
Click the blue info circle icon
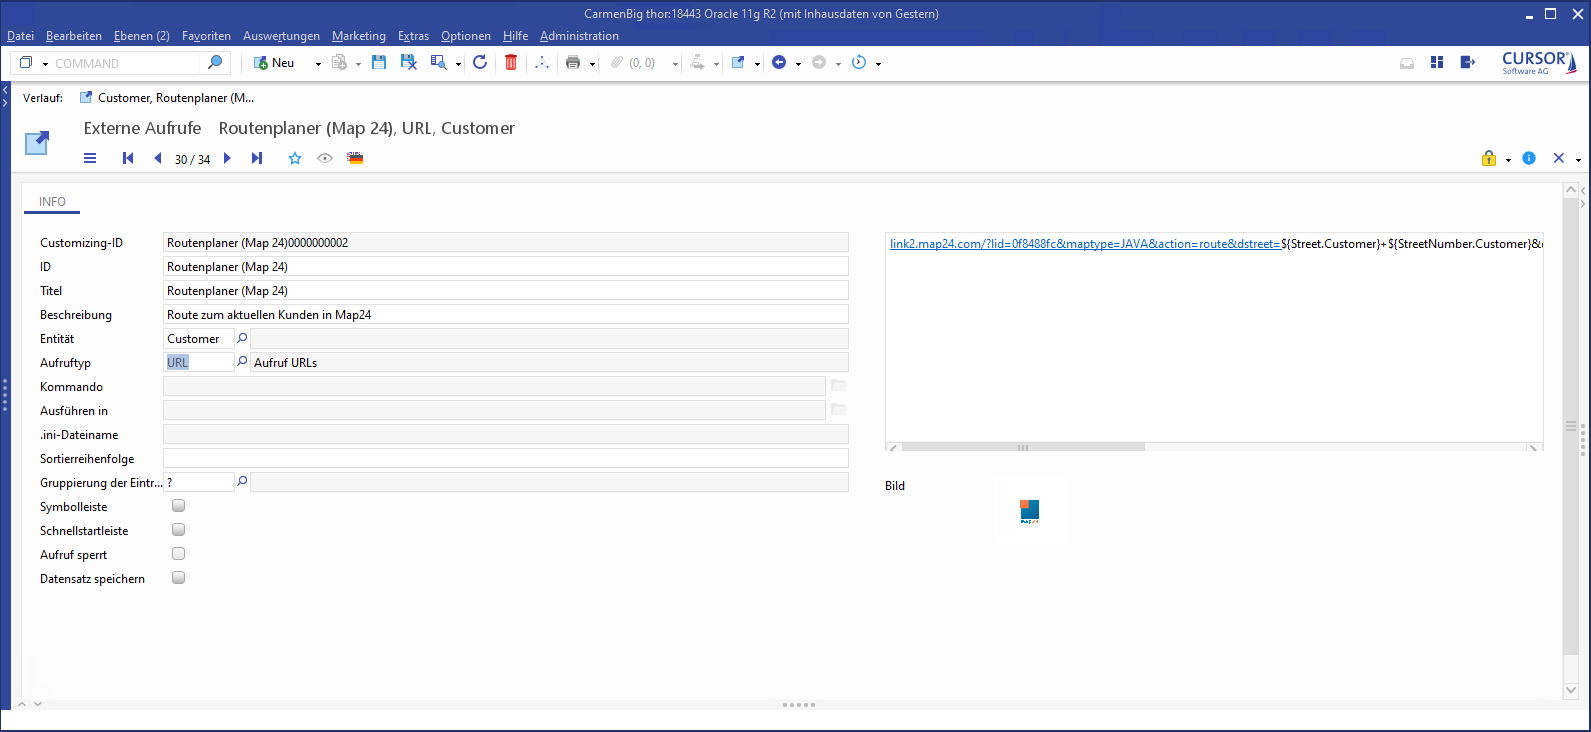point(1529,158)
